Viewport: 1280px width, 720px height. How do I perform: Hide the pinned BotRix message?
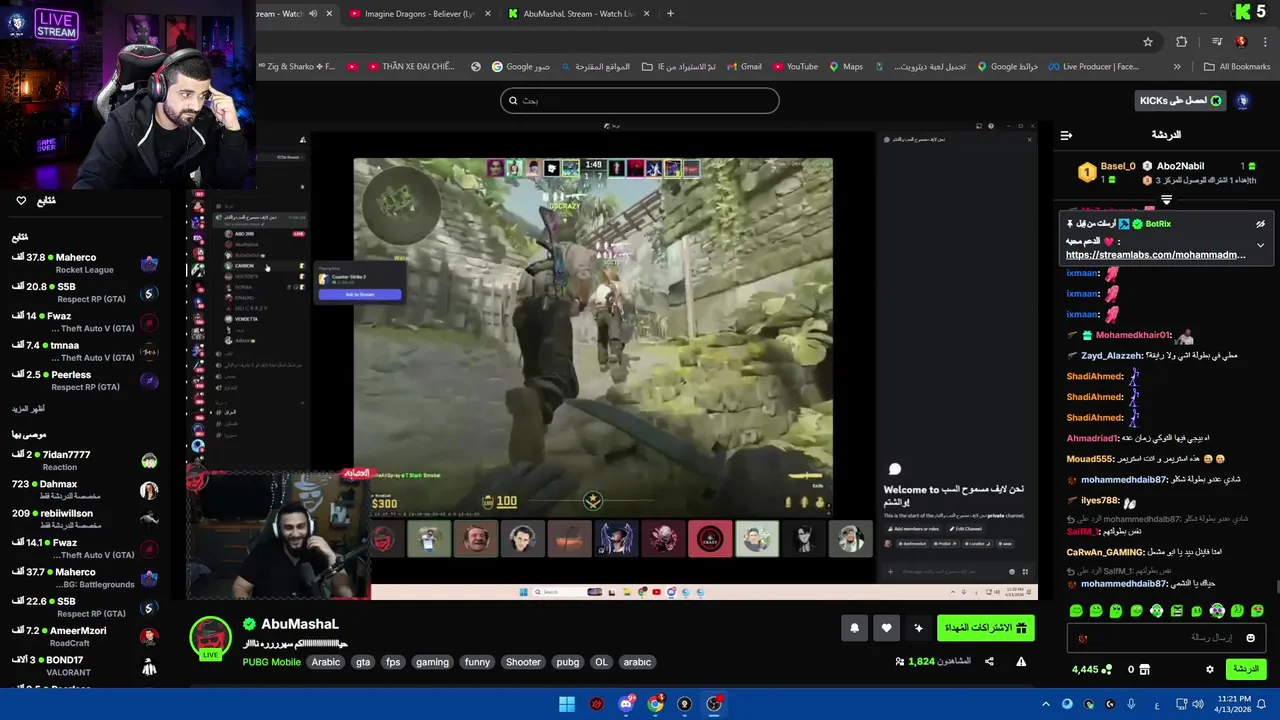point(1260,224)
